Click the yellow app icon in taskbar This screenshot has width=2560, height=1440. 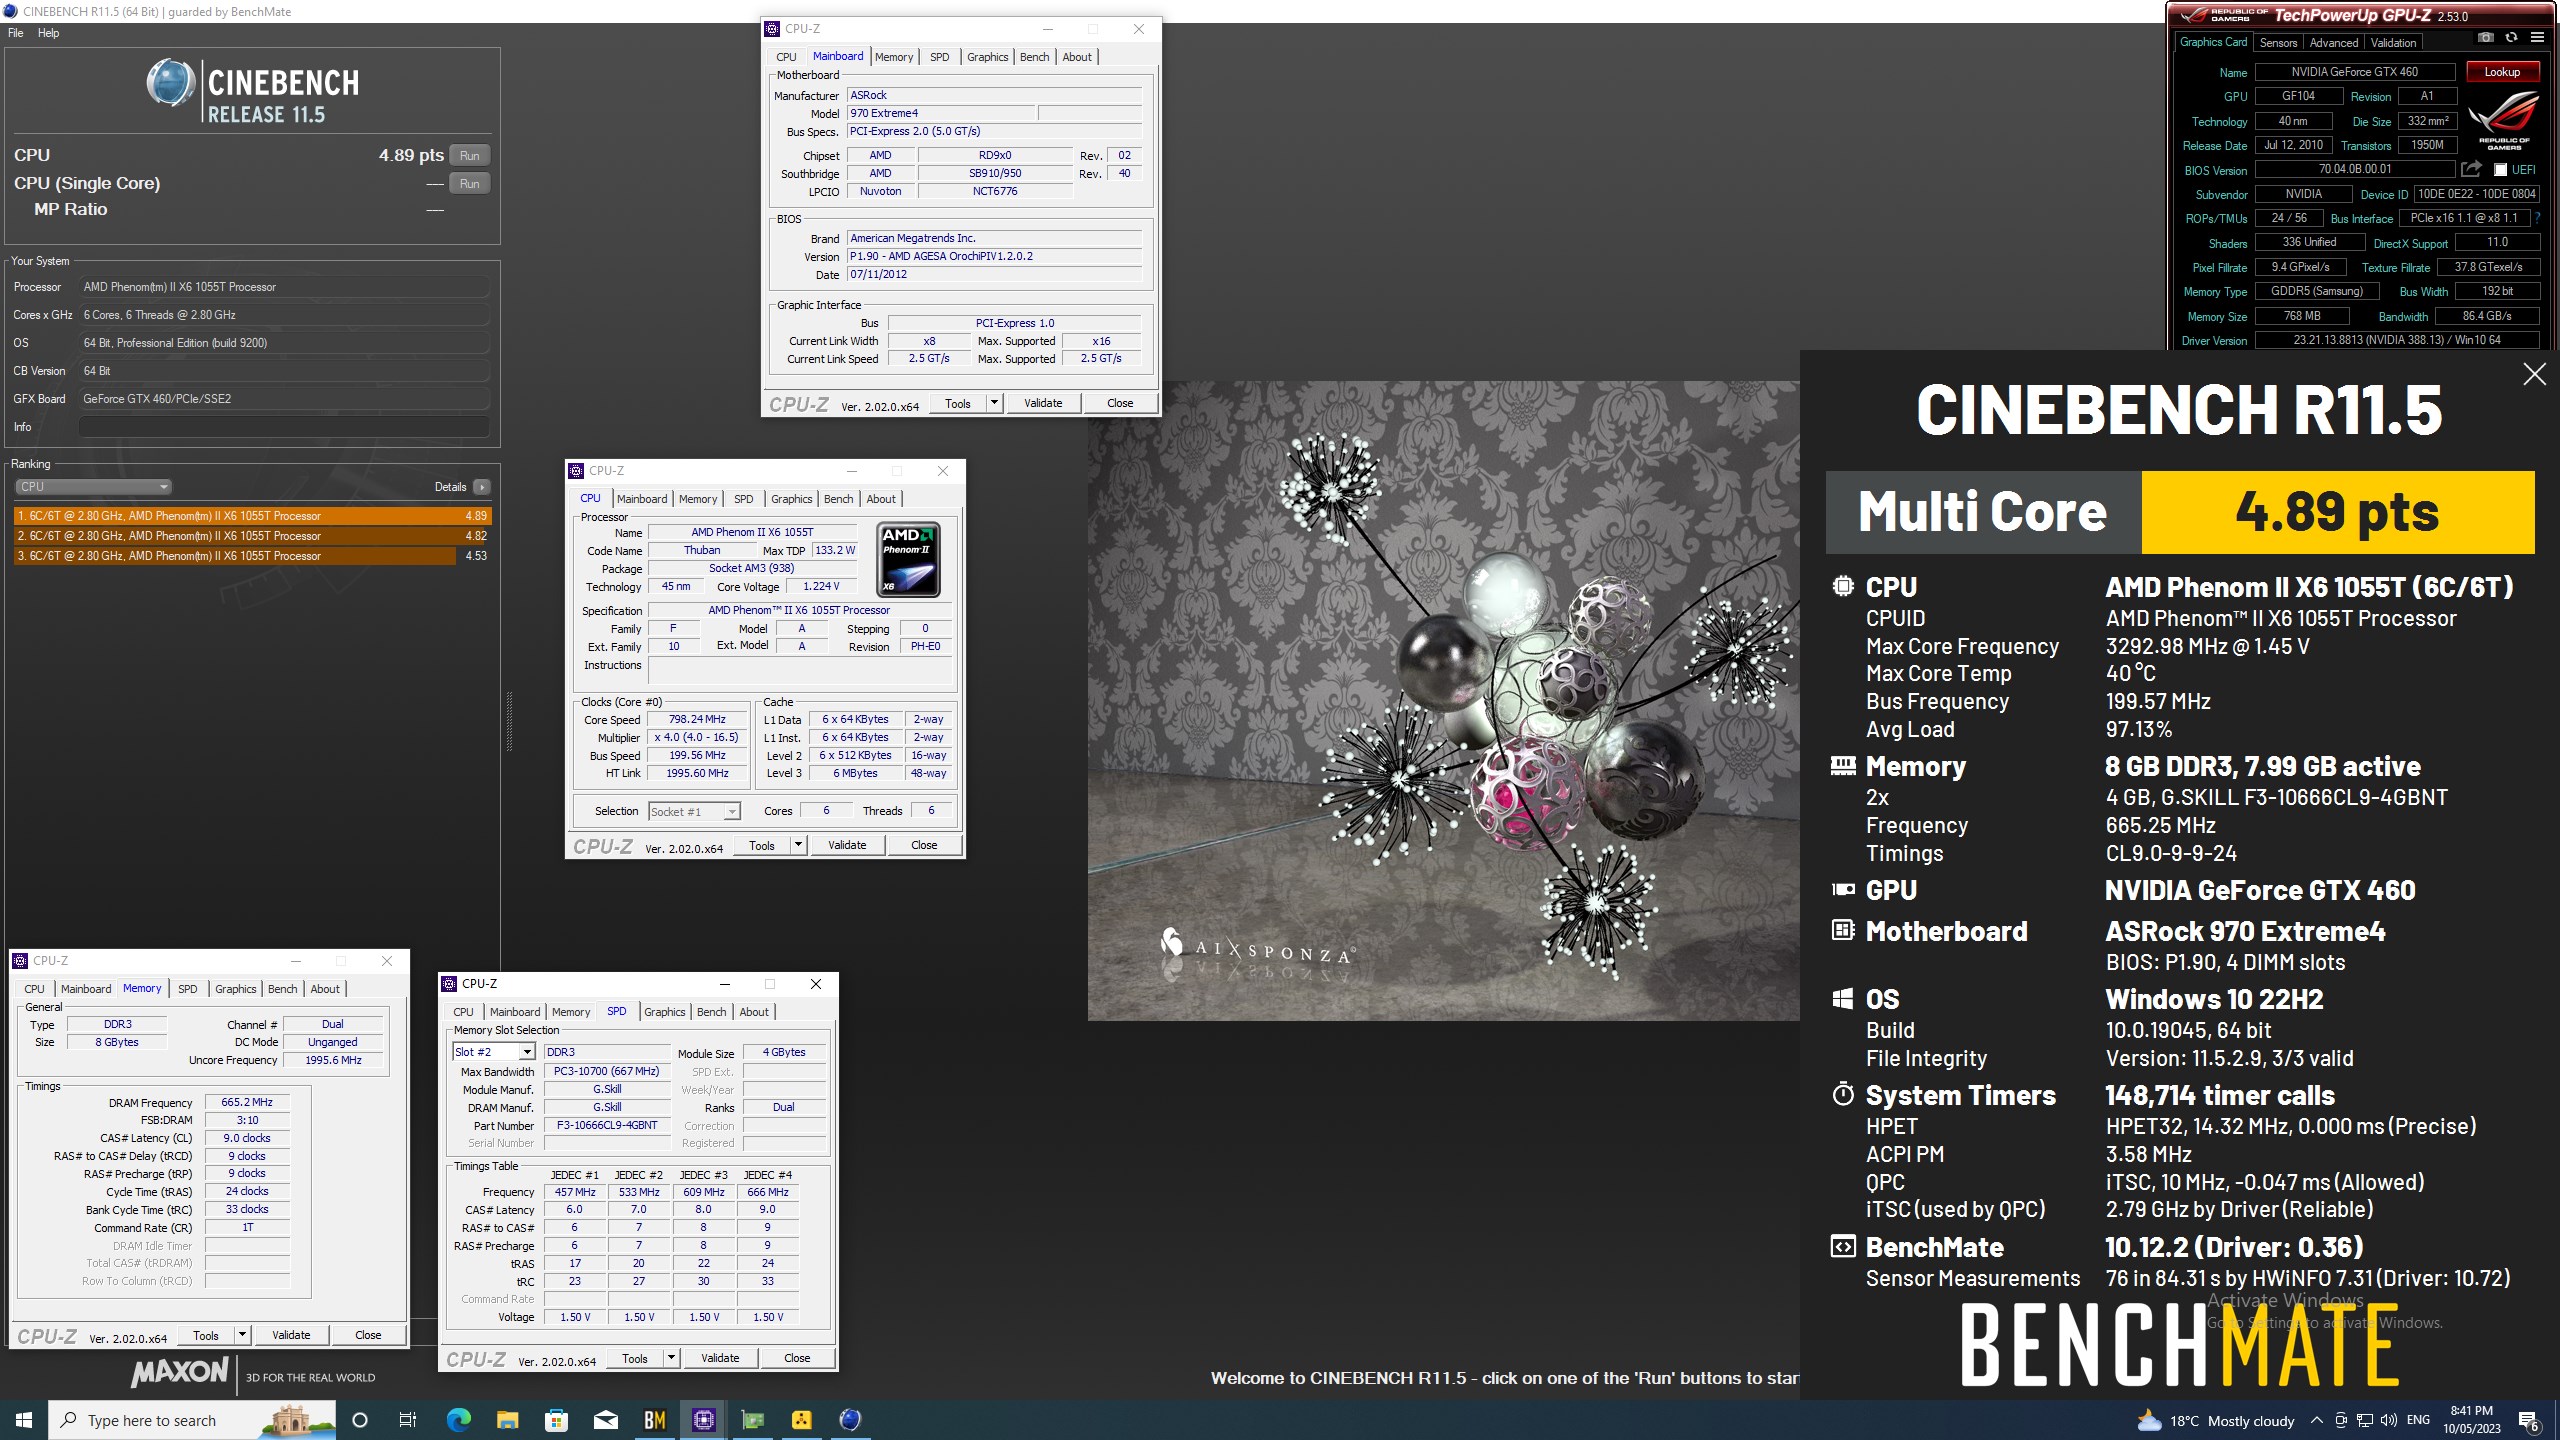pos(801,1420)
